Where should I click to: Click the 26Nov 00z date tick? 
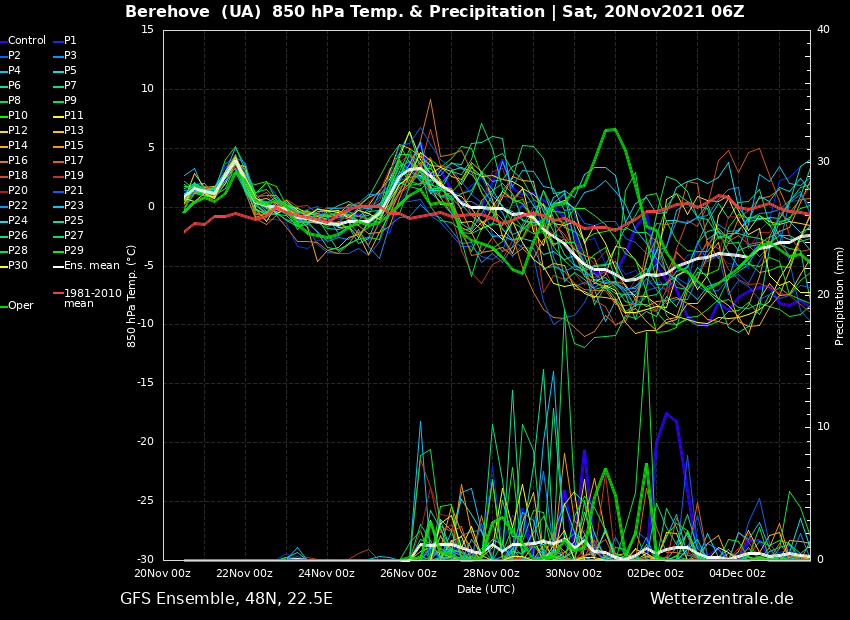pyautogui.click(x=409, y=574)
